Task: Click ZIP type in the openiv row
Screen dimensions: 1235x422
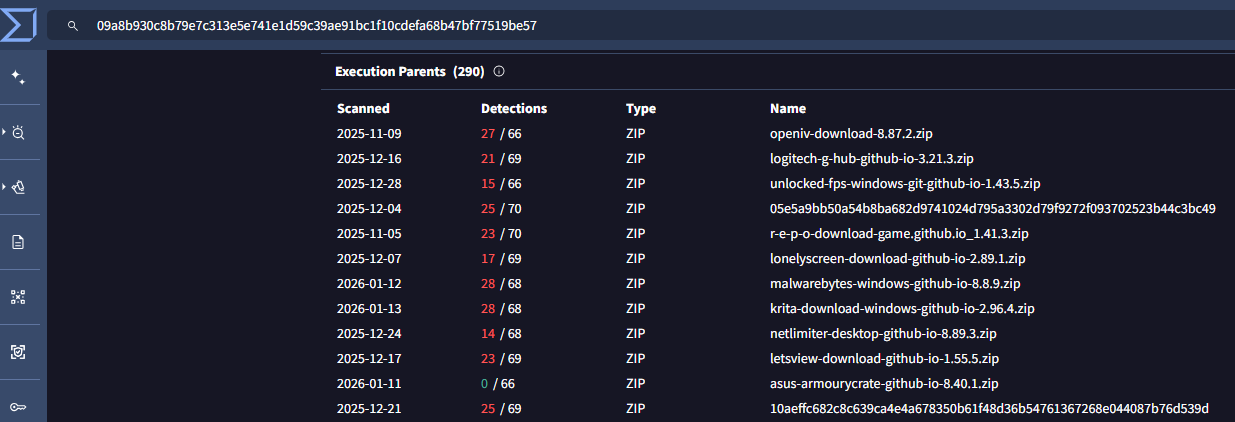Action: (x=636, y=133)
